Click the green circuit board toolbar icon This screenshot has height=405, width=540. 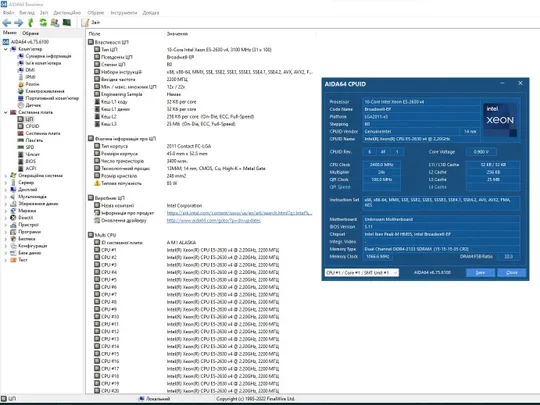[66, 23]
